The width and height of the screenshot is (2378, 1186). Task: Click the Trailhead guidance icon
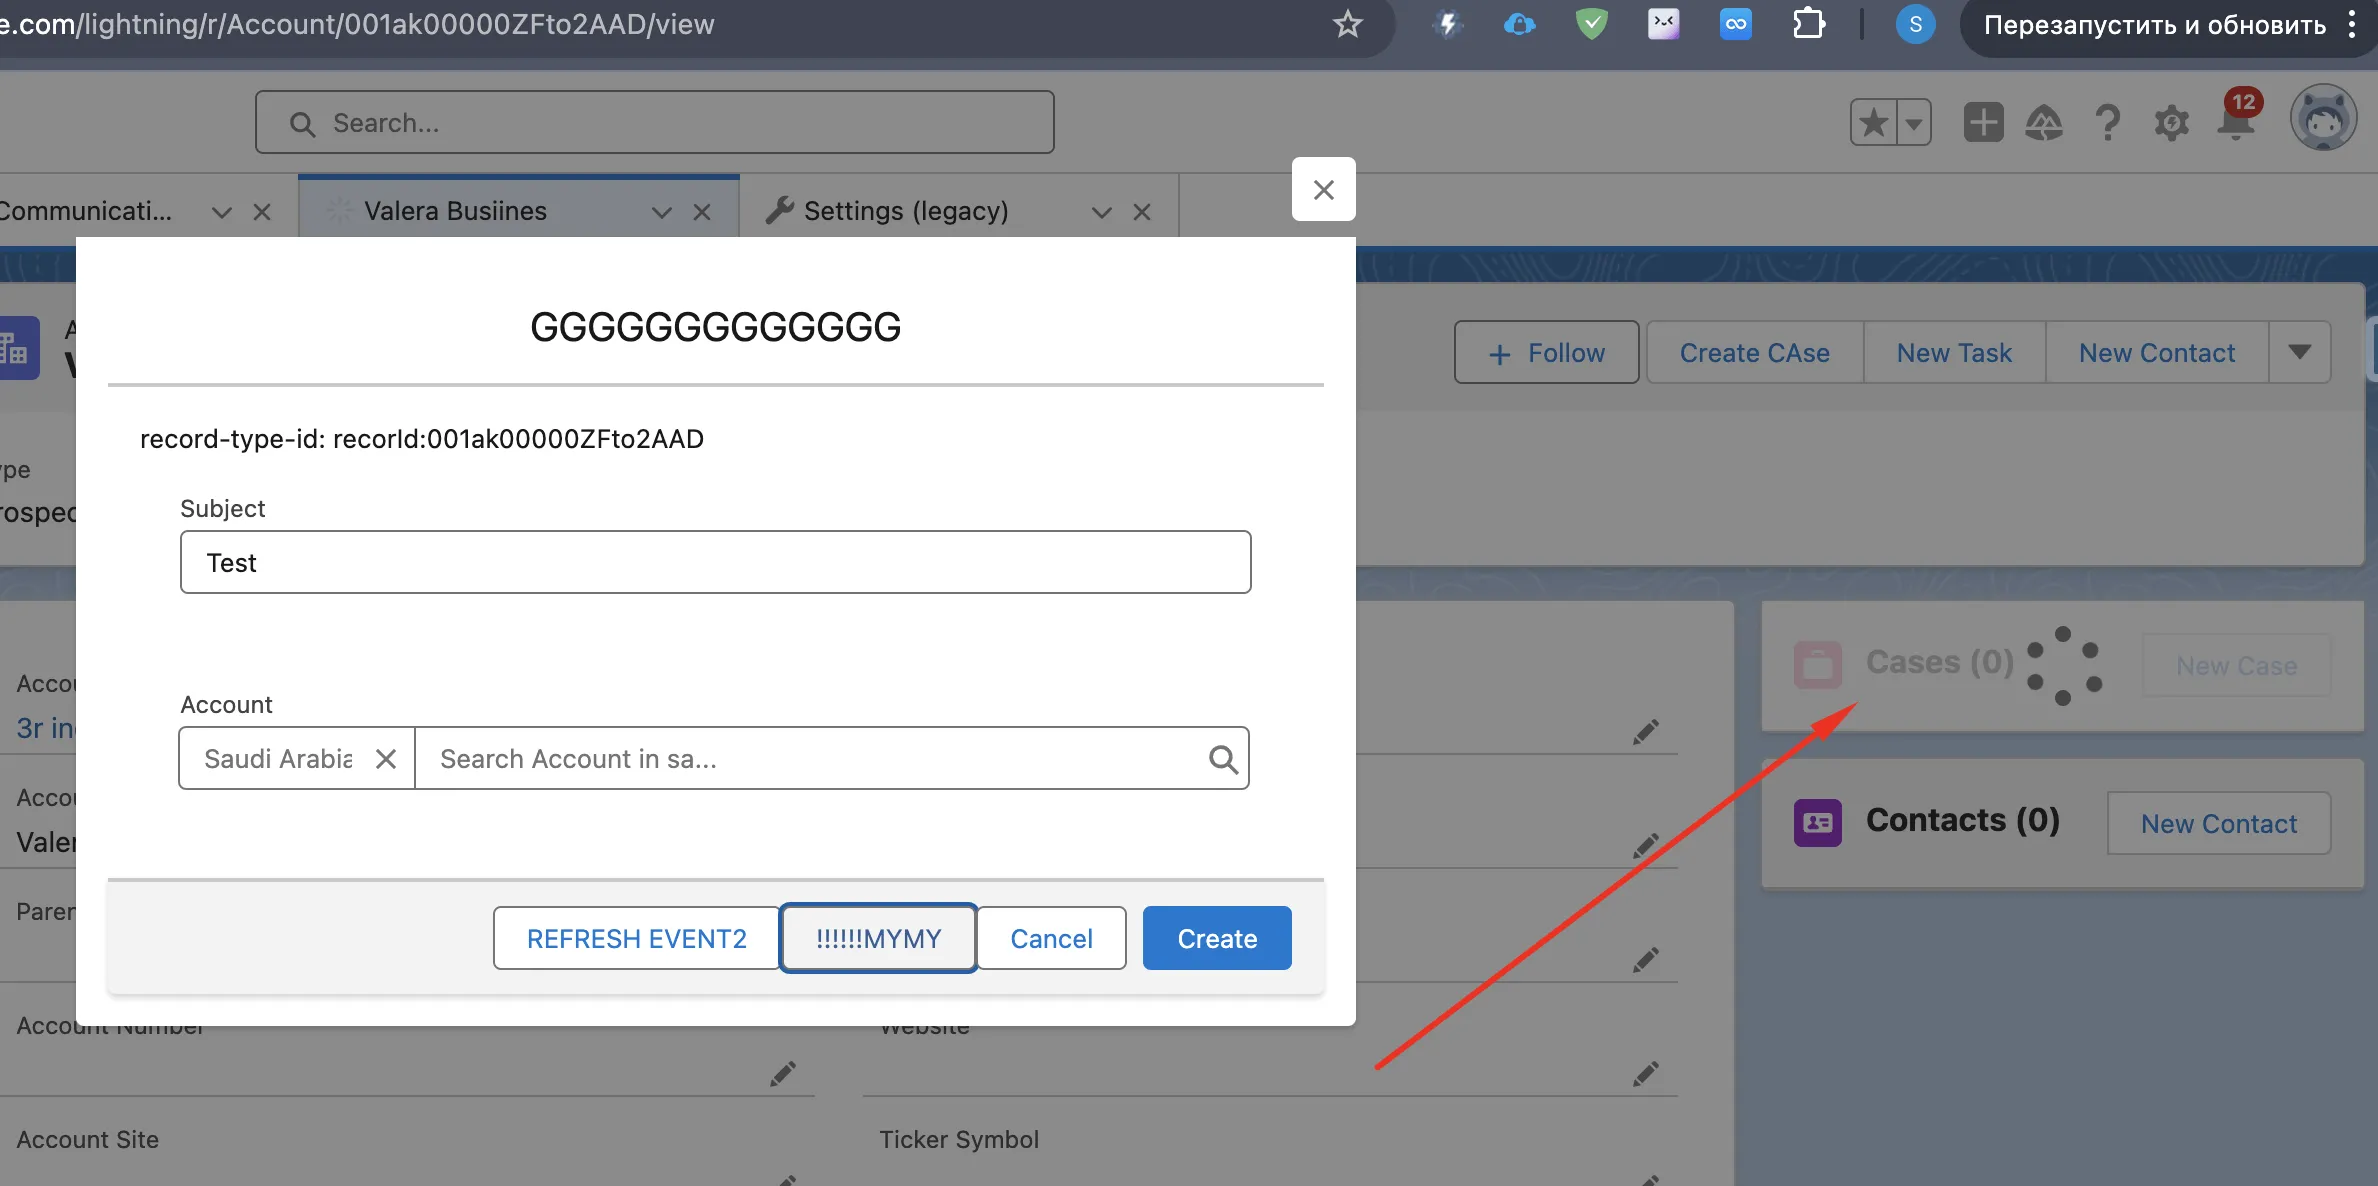[x=2043, y=124]
